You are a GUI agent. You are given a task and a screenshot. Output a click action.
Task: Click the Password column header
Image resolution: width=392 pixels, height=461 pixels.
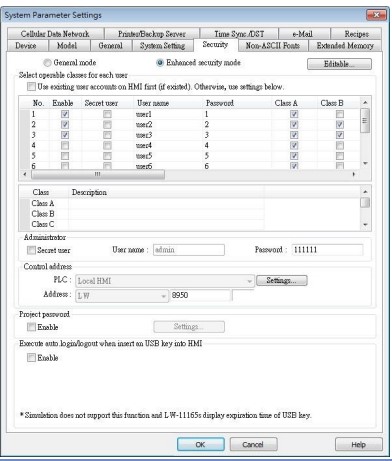237,103
